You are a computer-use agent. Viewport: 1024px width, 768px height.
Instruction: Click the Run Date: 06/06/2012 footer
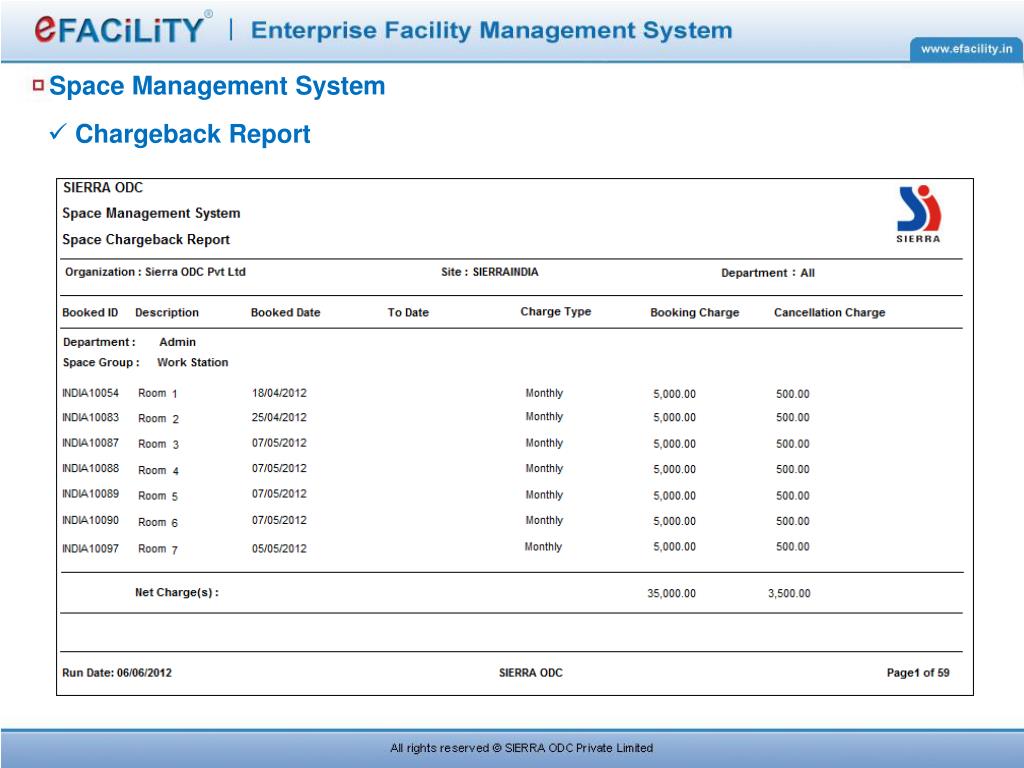117,673
